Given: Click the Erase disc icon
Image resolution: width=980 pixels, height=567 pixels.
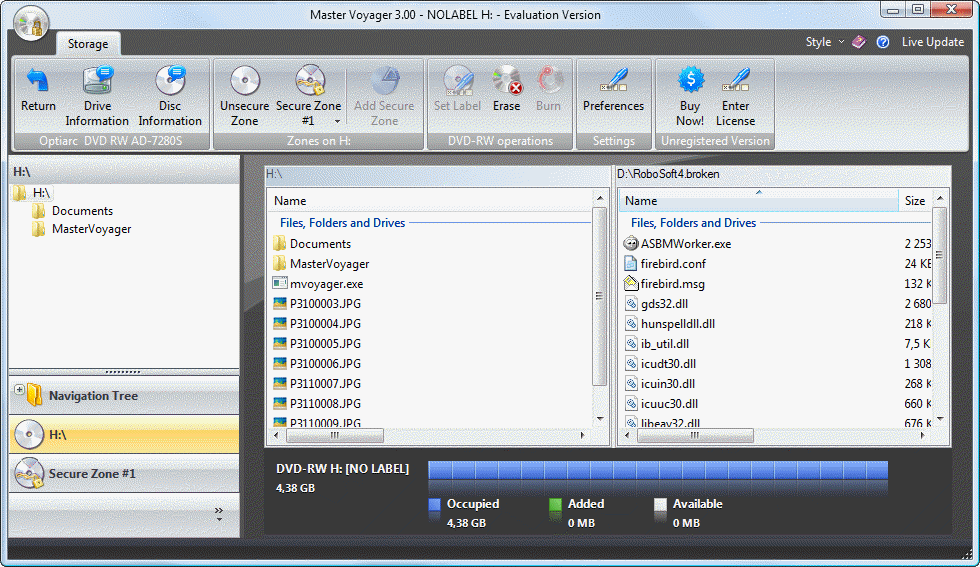Looking at the screenshot, I should pos(506,80).
